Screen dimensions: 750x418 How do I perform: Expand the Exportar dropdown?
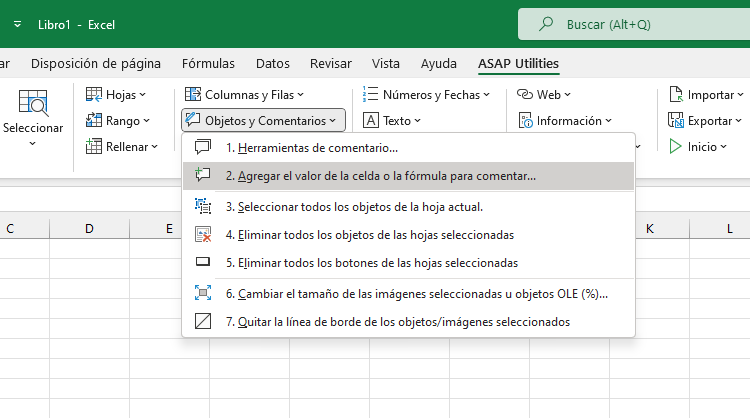(x=739, y=121)
